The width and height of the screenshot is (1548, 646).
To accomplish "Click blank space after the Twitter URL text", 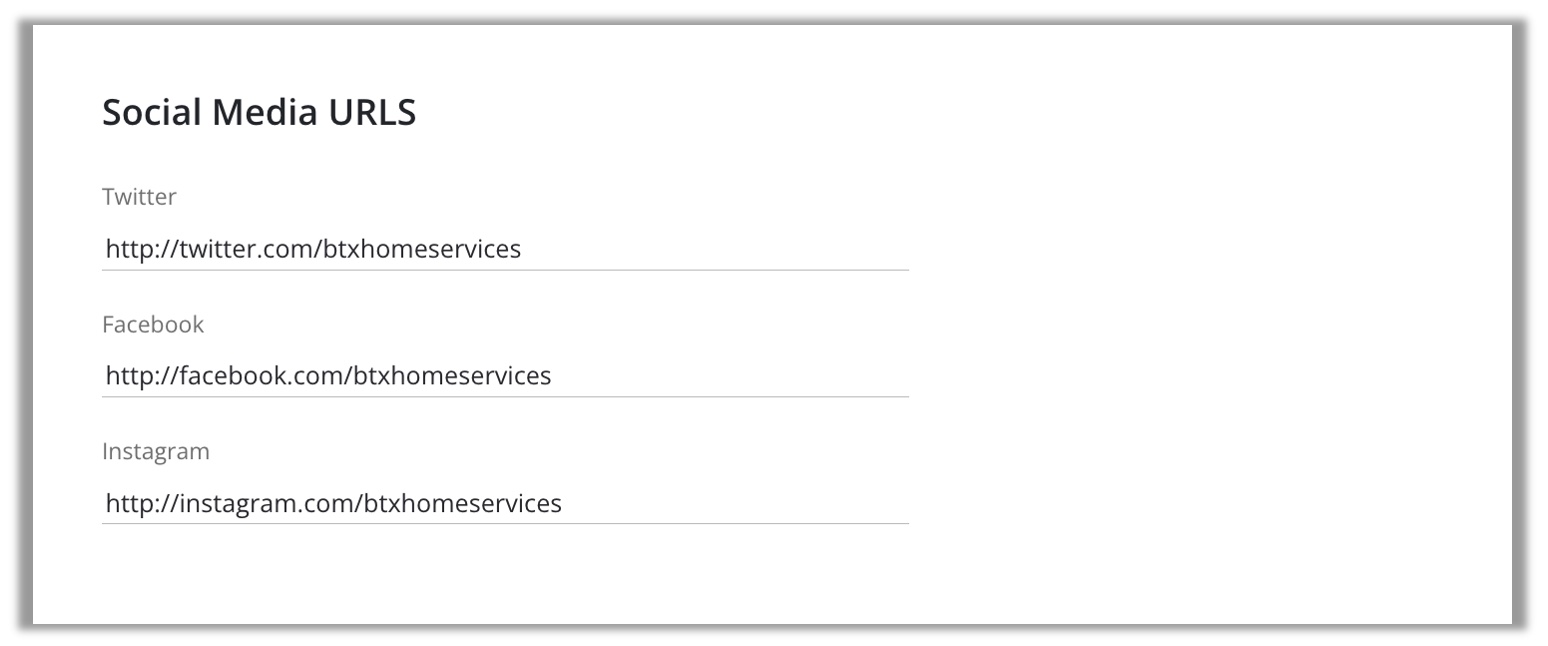I will [715, 249].
